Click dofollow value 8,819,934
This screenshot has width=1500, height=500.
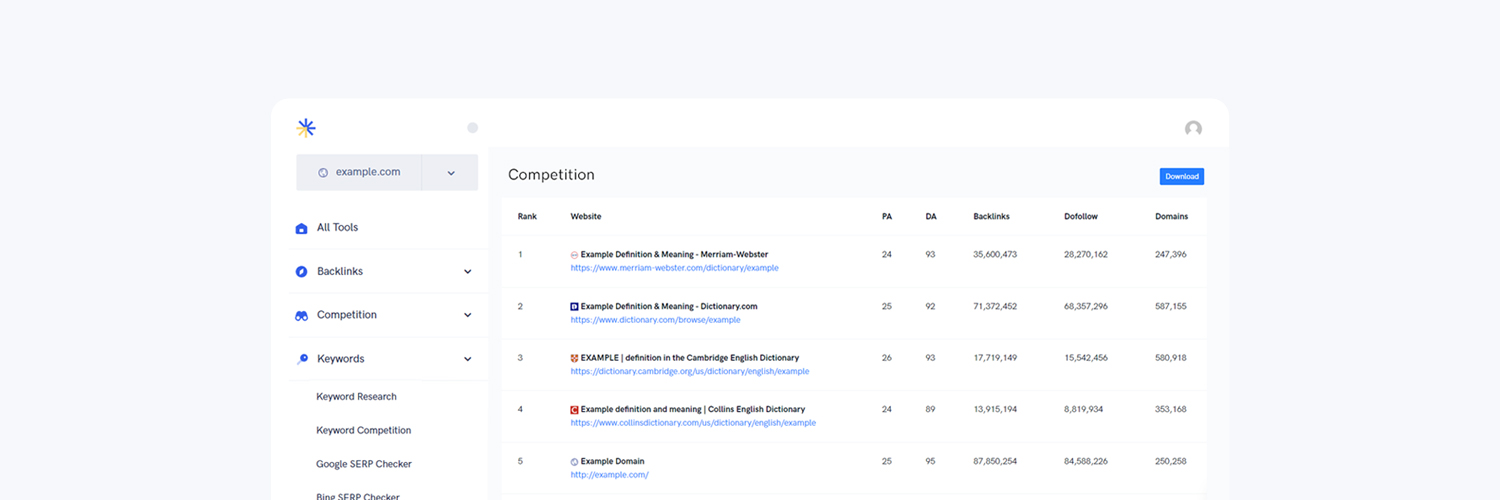click(x=1083, y=410)
